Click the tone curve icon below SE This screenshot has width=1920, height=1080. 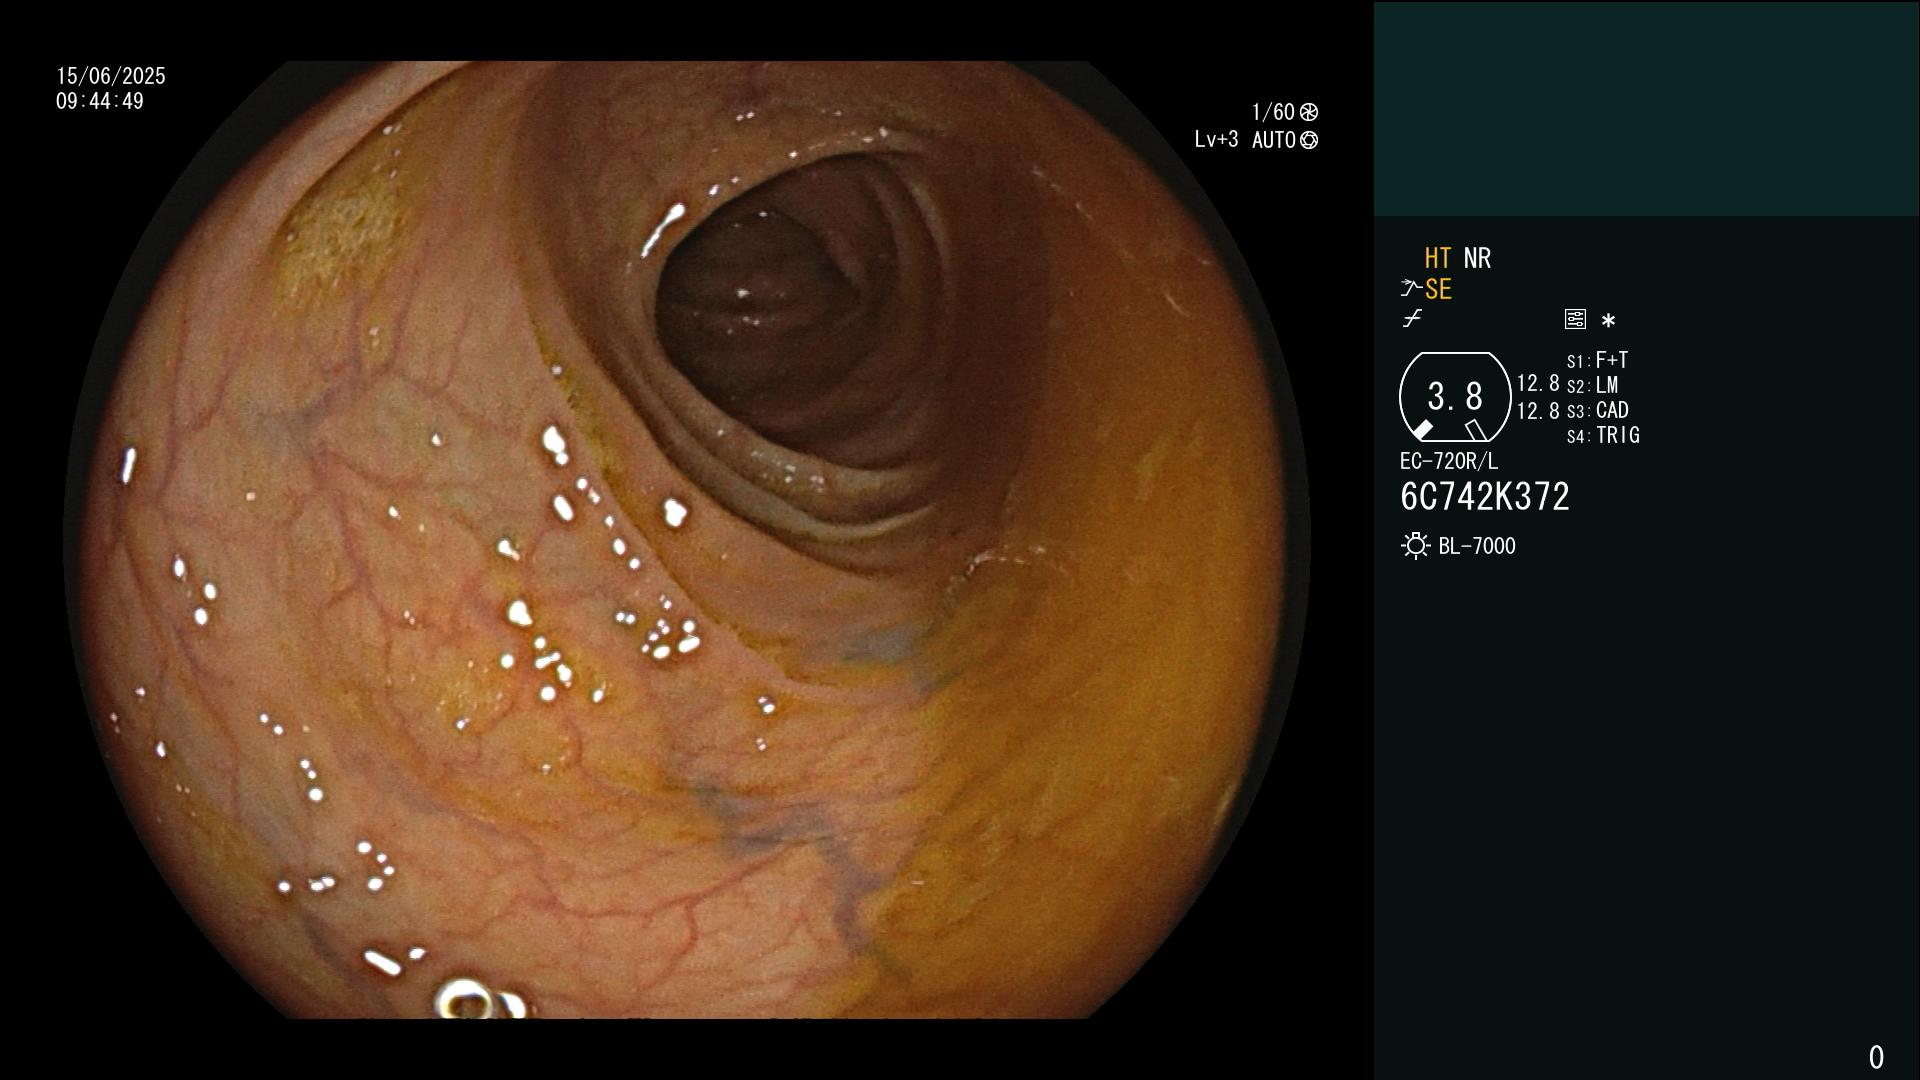click(x=1412, y=319)
